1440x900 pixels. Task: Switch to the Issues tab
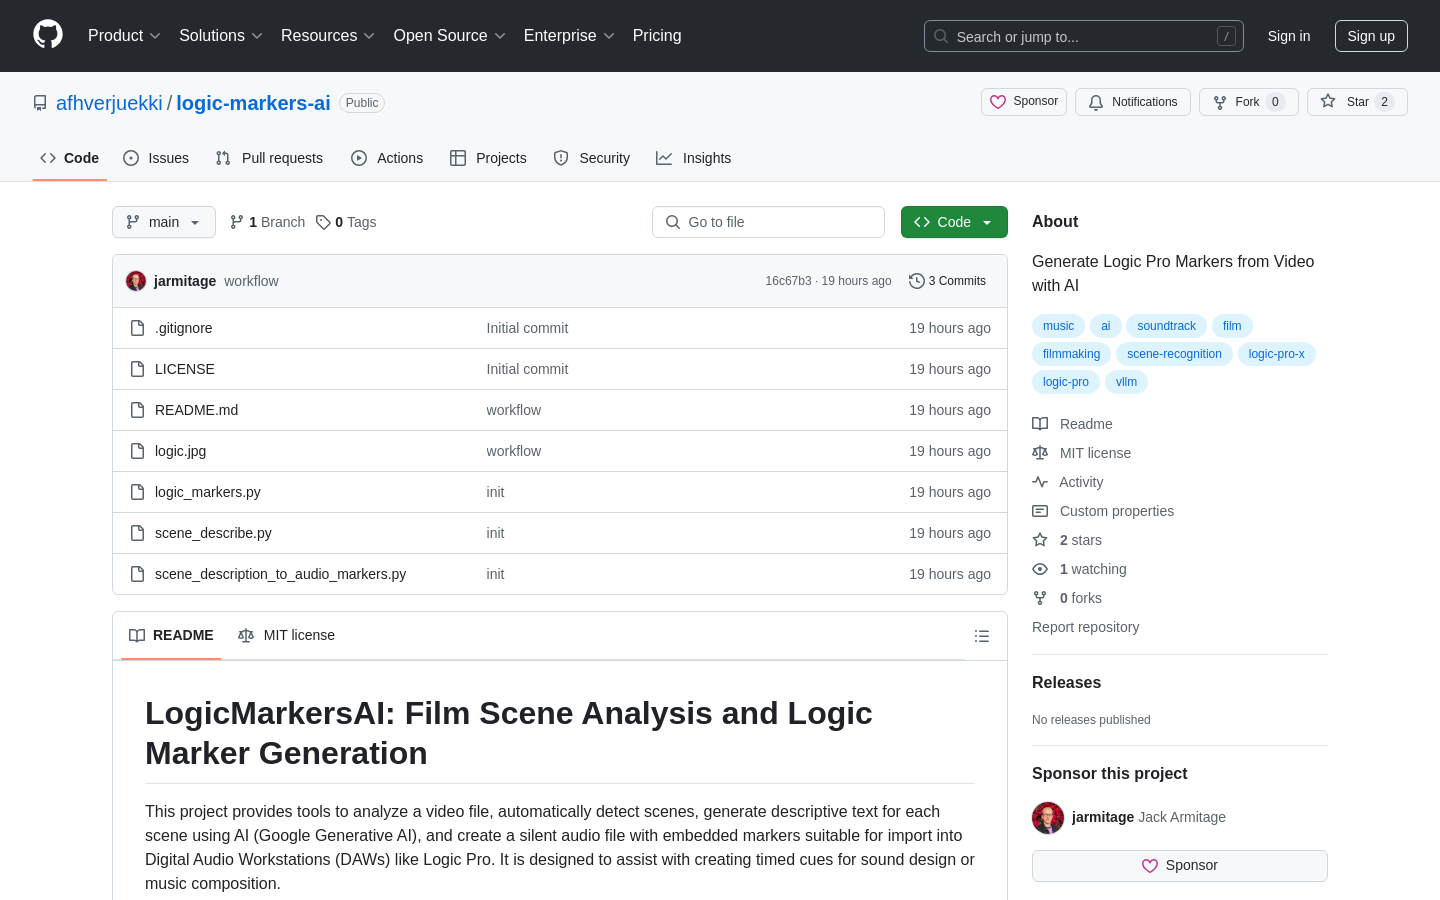(156, 158)
